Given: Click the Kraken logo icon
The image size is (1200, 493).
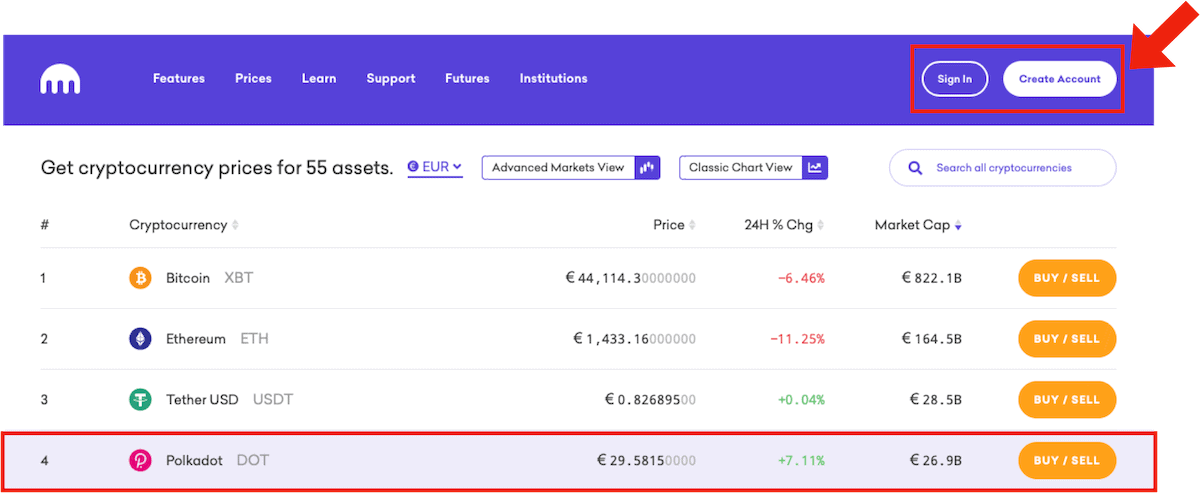Looking at the screenshot, I should coord(60,80).
